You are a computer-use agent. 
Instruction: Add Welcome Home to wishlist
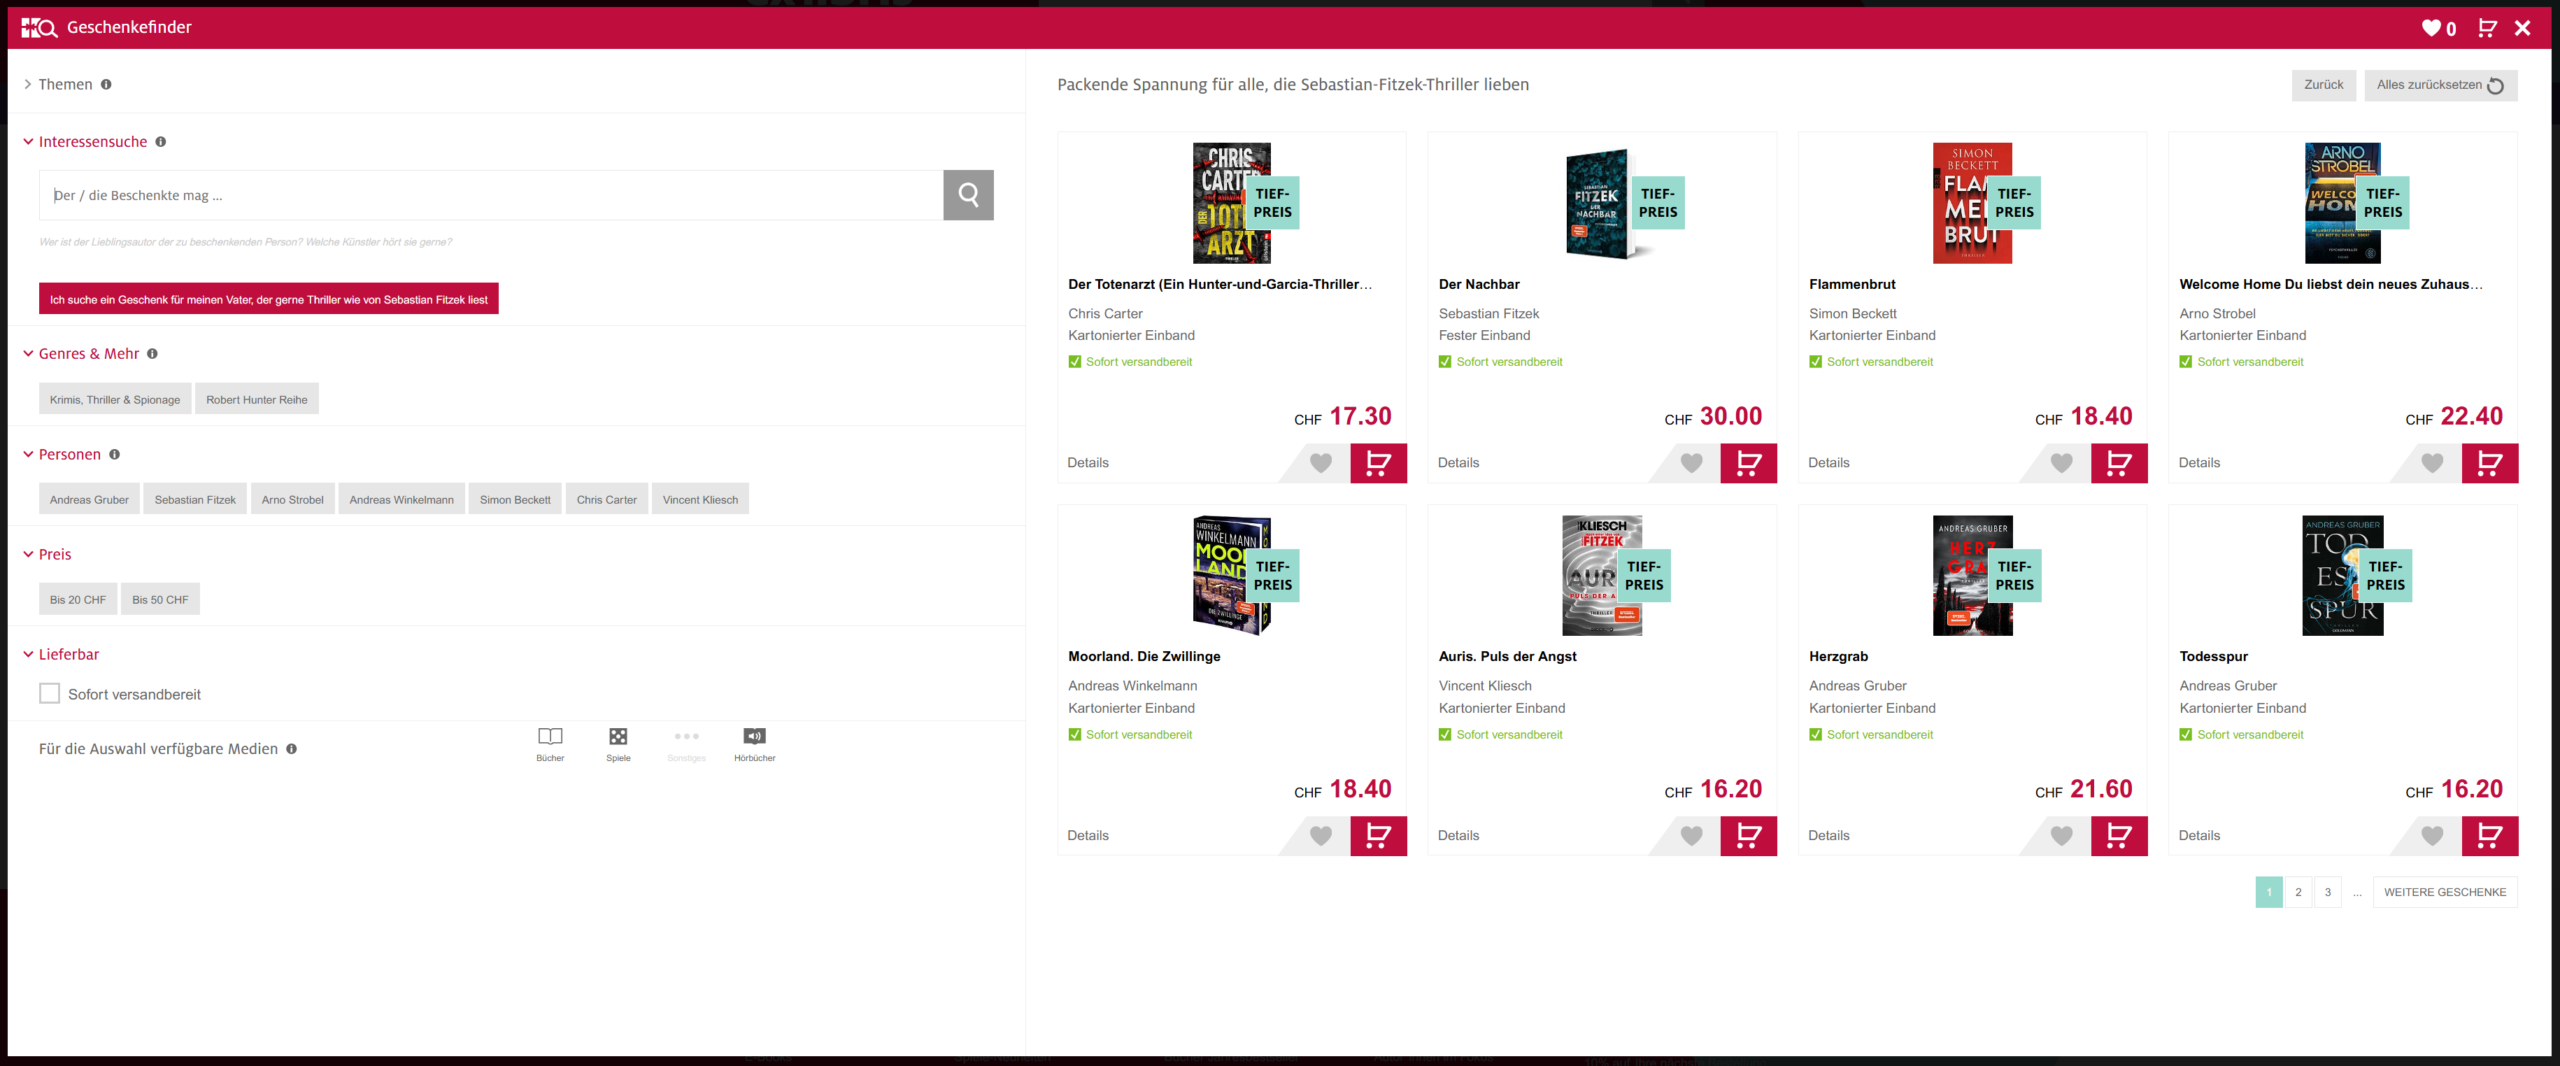click(x=2432, y=463)
